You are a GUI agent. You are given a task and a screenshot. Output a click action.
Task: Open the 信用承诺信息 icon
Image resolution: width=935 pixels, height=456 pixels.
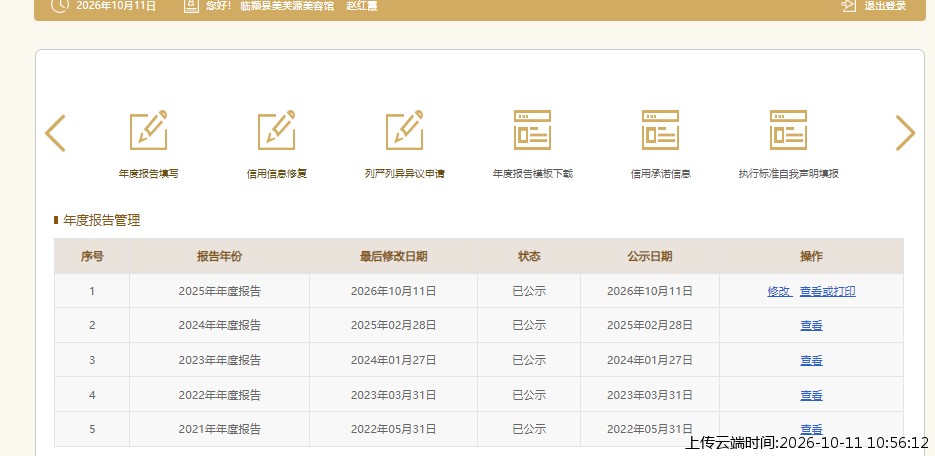click(660, 130)
